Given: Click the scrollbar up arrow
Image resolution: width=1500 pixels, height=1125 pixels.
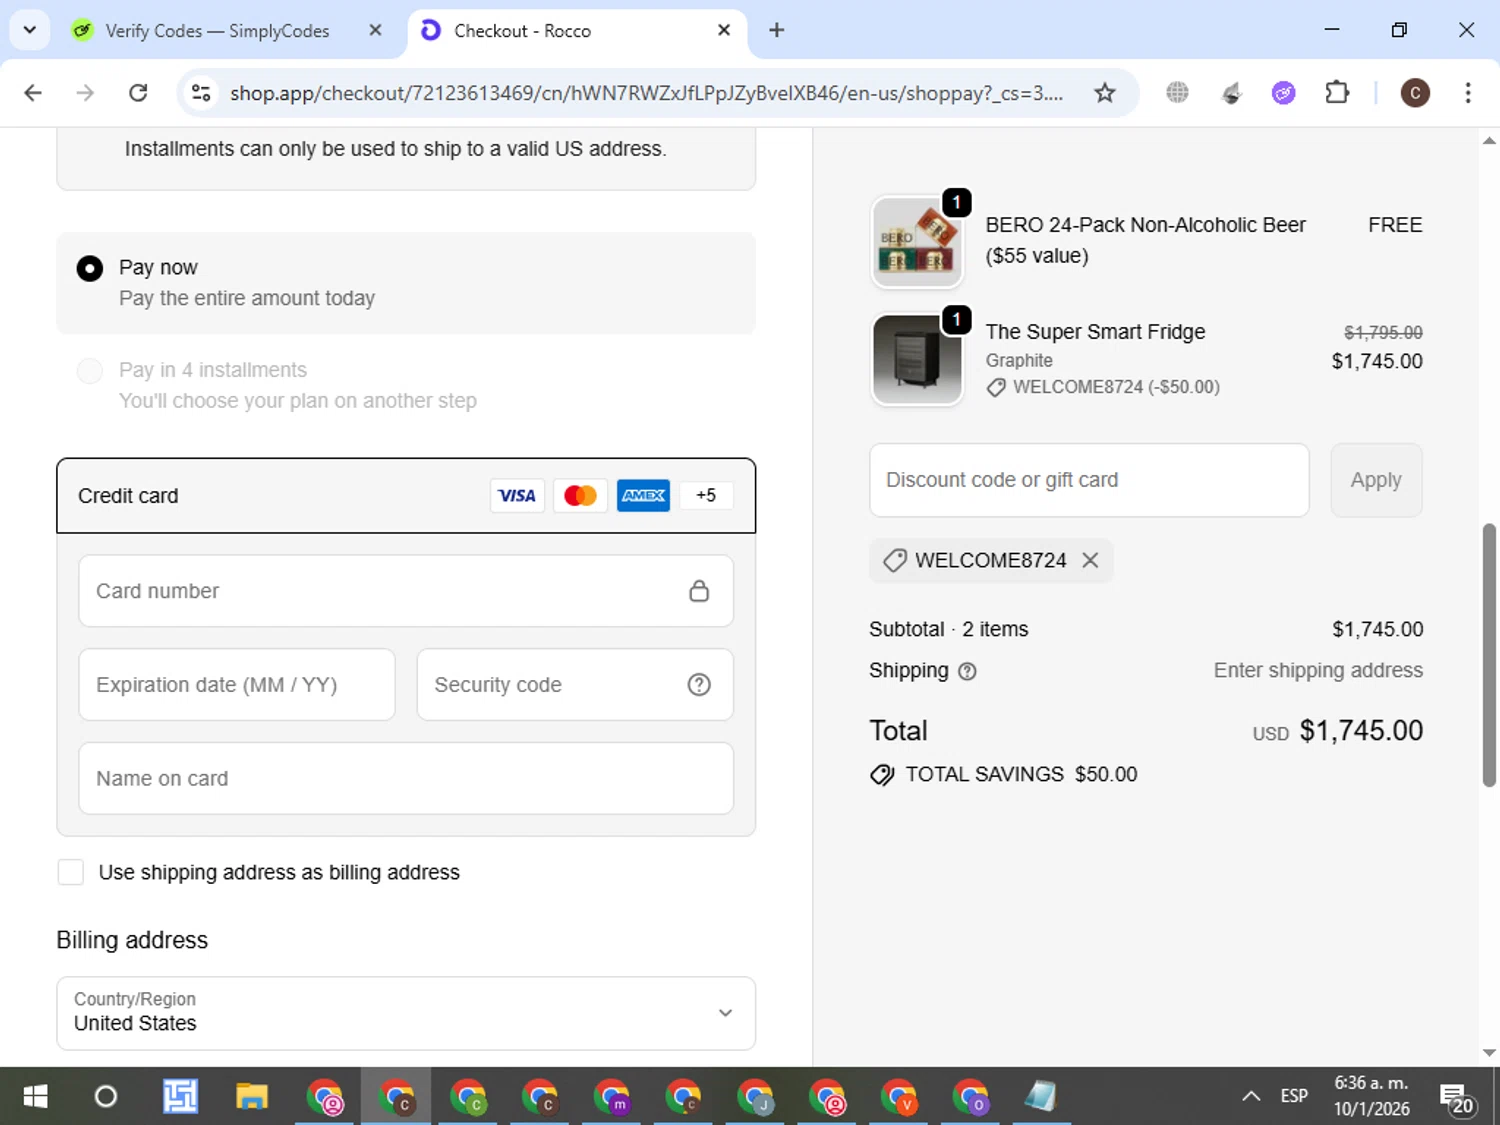Looking at the screenshot, I should click(x=1489, y=141).
